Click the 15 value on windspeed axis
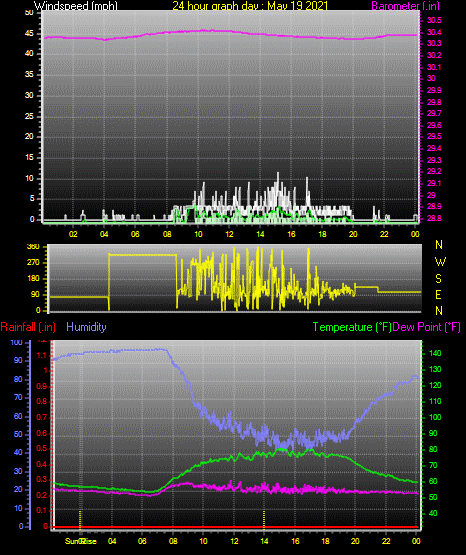Image resolution: width=466 pixels, height=555 pixels. (29, 158)
